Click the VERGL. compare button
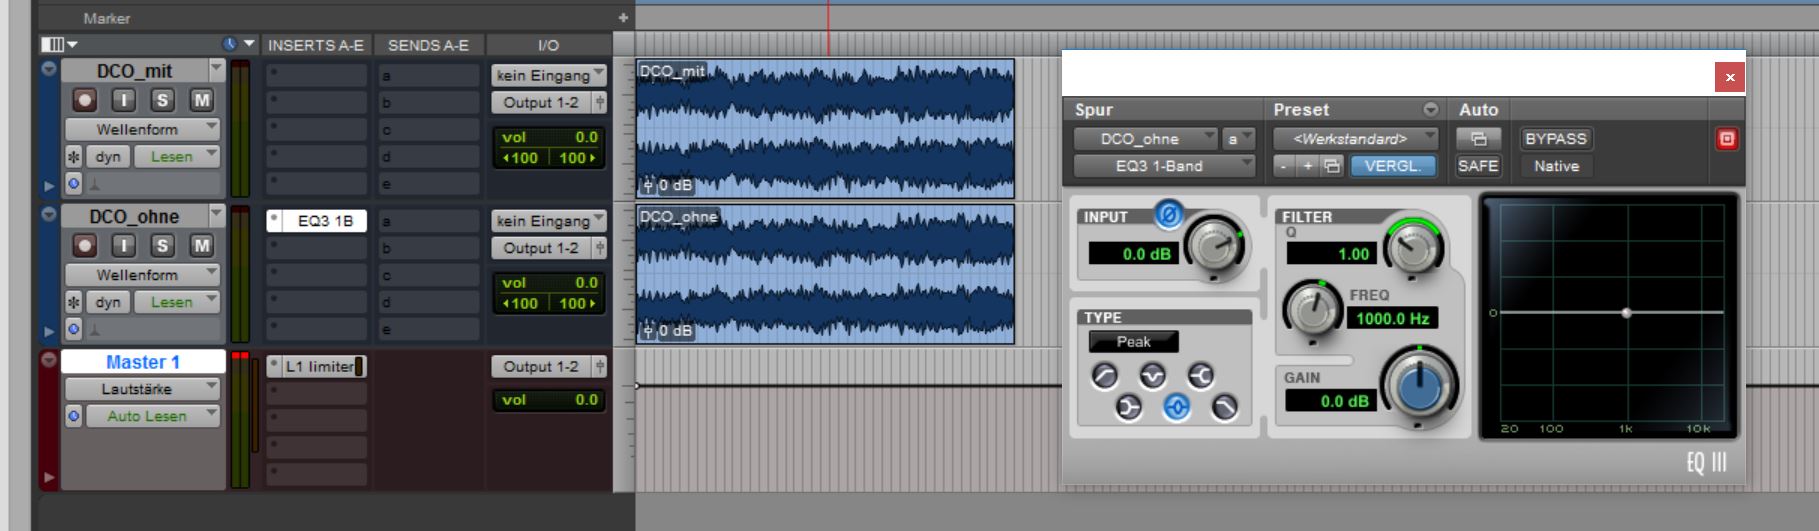This screenshot has width=1819, height=531. click(1392, 166)
